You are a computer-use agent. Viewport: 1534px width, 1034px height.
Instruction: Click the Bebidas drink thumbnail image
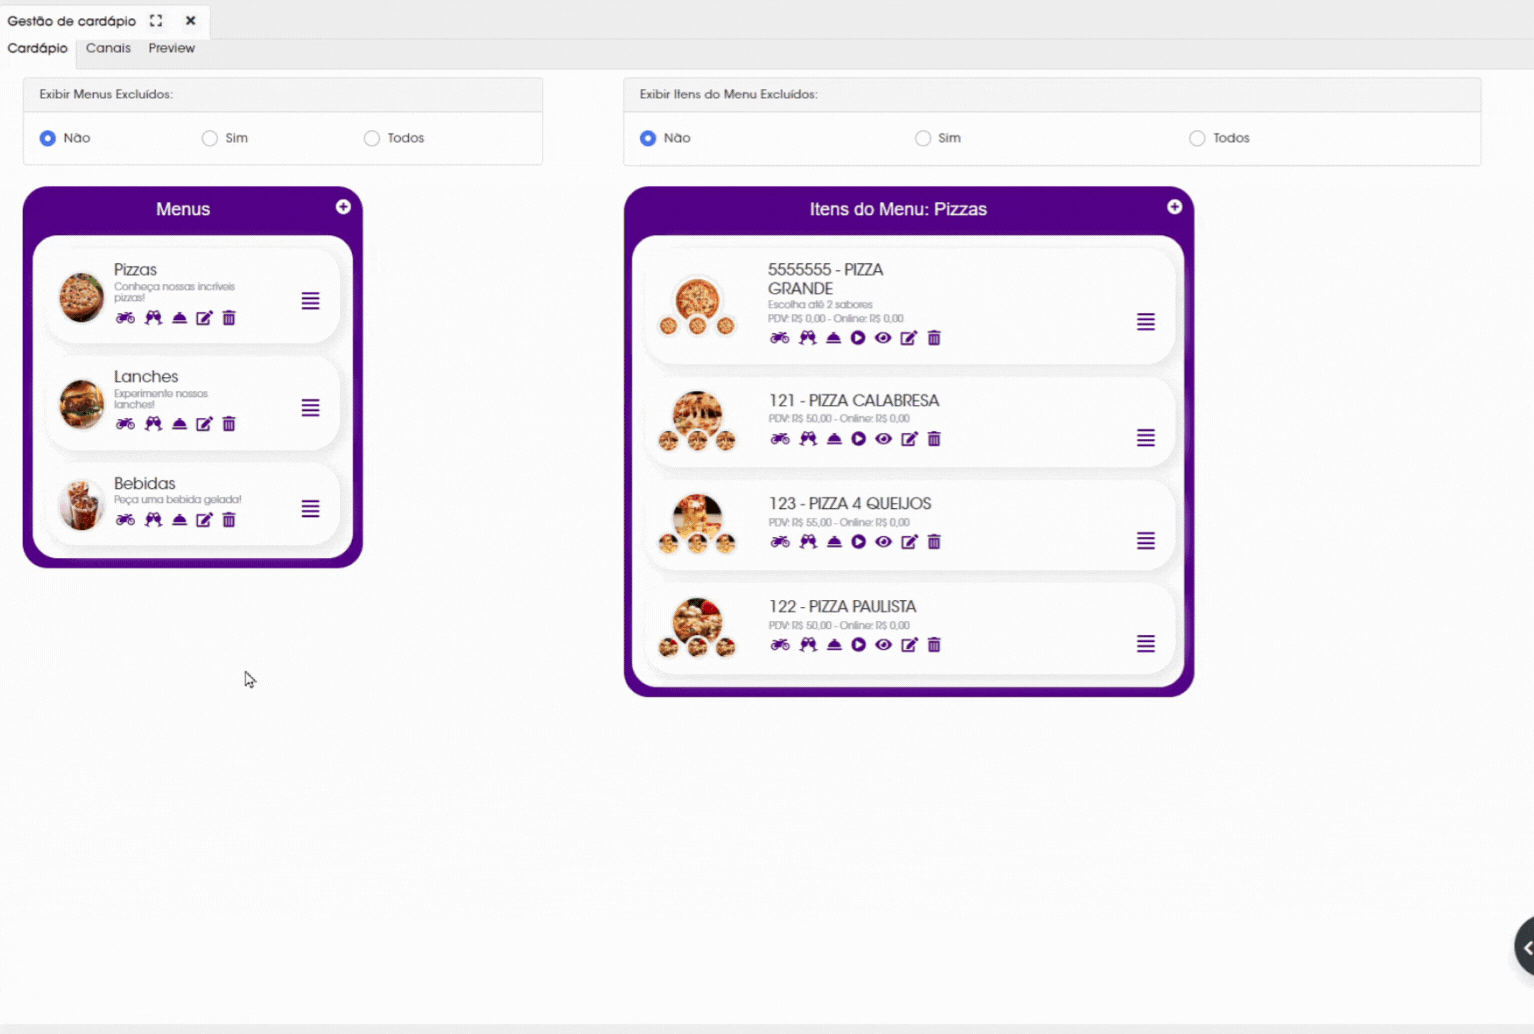[x=81, y=504]
